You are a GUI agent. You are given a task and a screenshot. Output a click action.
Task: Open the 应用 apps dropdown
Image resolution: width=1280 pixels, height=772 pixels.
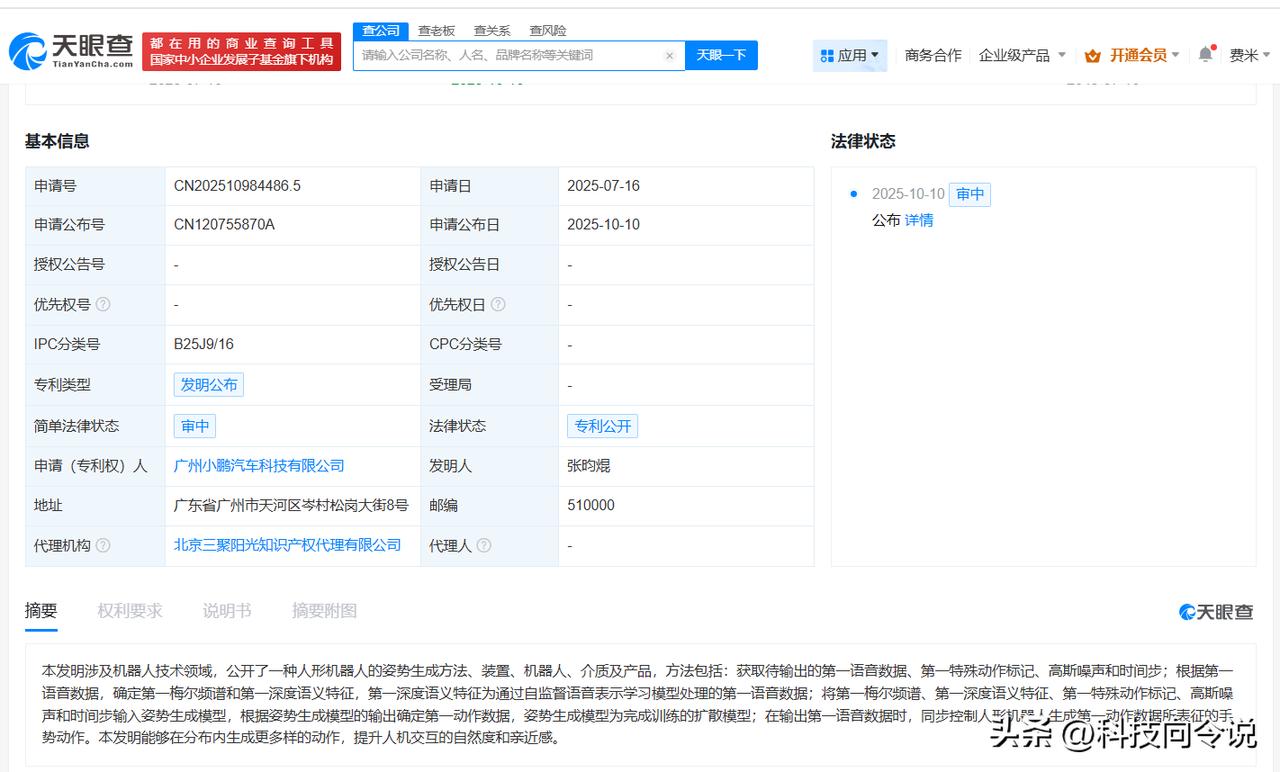pos(850,55)
